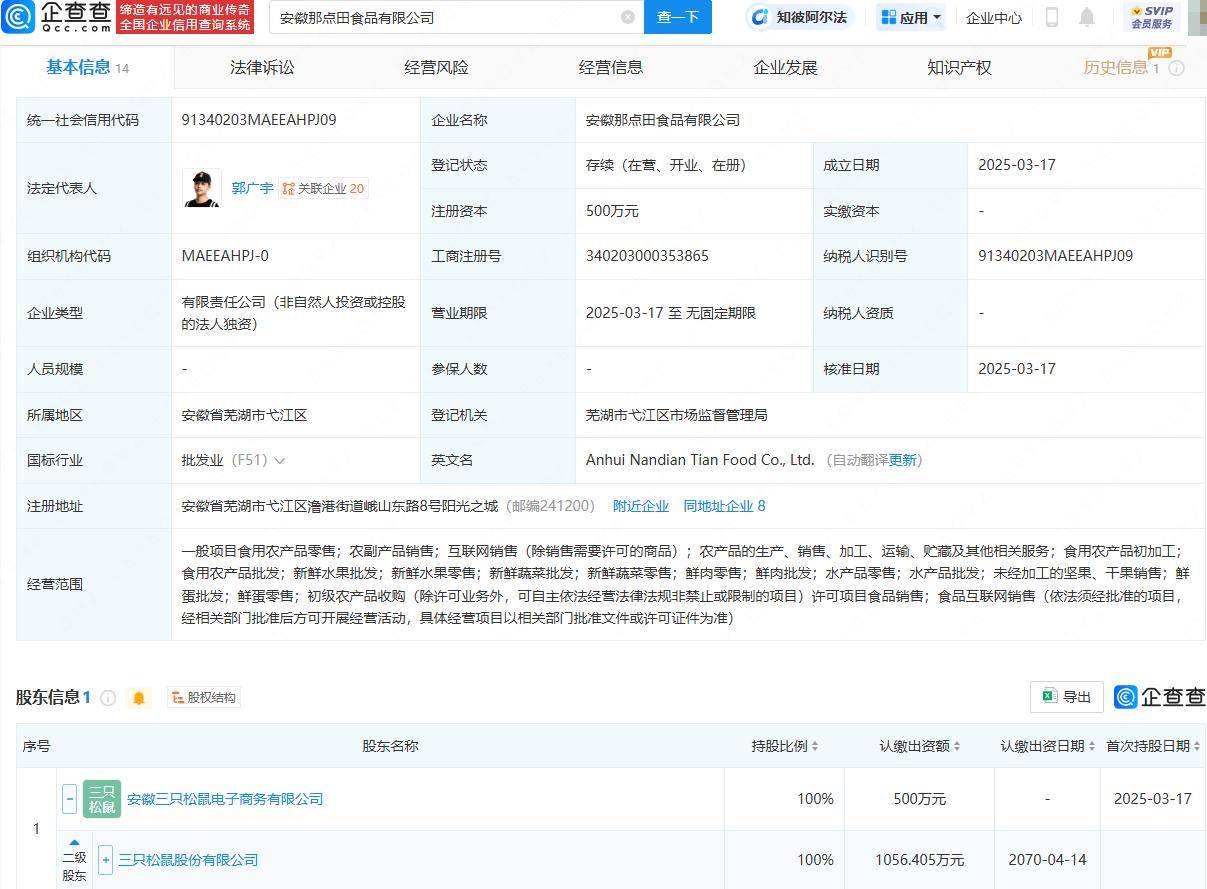Click the 股东名称 column header

click(390, 746)
